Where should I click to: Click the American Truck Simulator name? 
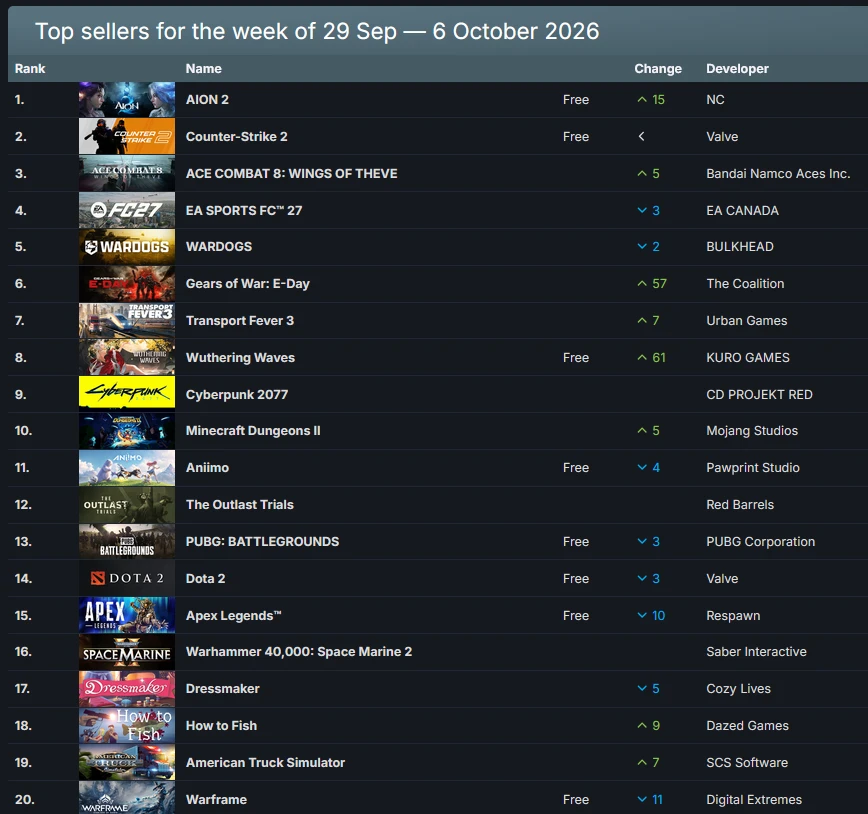click(x=265, y=763)
